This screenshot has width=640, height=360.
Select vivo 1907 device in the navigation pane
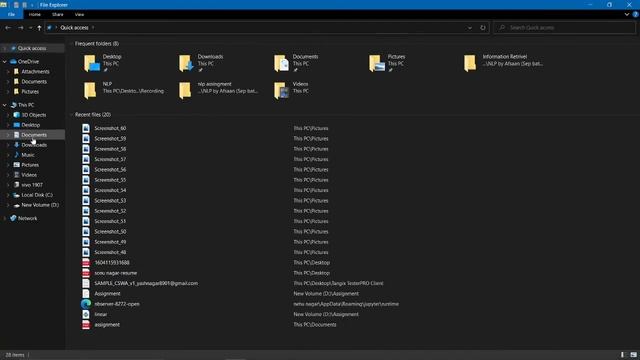[x=32, y=185]
